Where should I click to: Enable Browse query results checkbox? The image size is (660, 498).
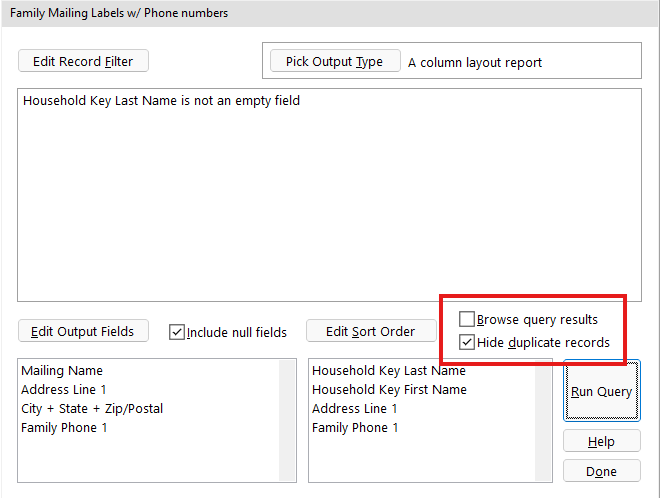pyautogui.click(x=467, y=320)
